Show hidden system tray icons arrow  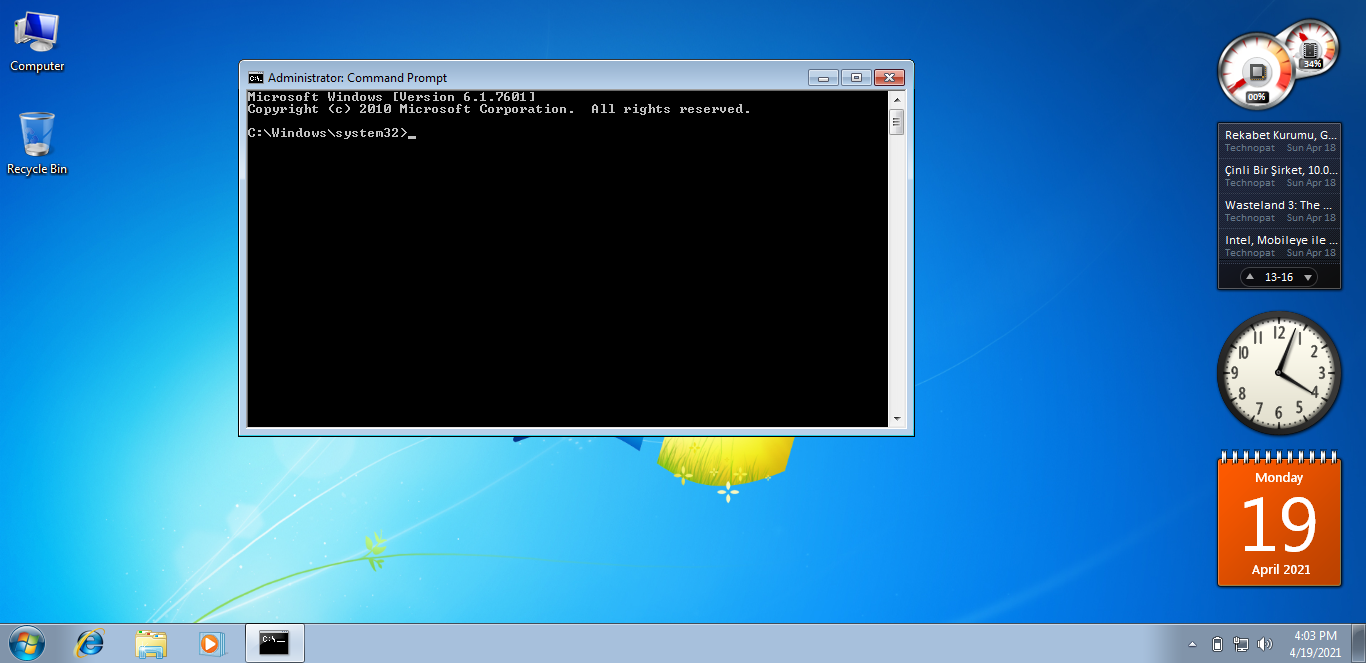pos(1192,644)
